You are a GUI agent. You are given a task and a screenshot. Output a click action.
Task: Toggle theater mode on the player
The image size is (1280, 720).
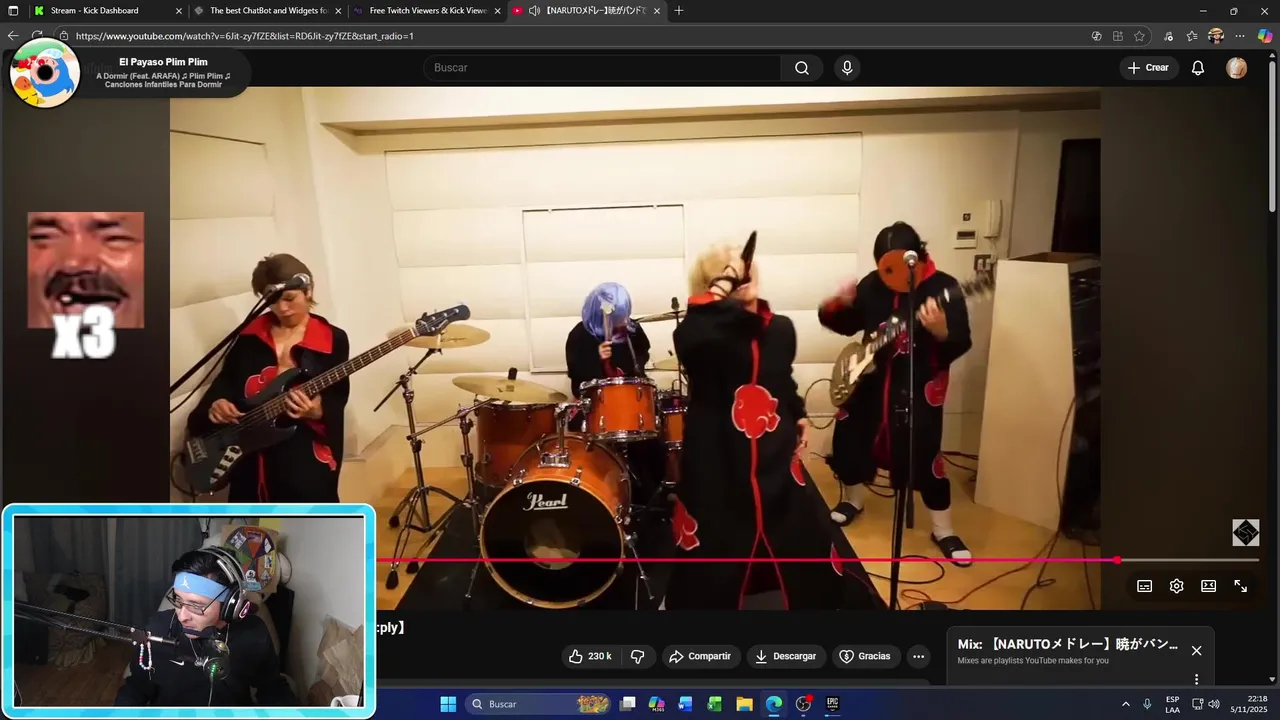coord(1208,586)
